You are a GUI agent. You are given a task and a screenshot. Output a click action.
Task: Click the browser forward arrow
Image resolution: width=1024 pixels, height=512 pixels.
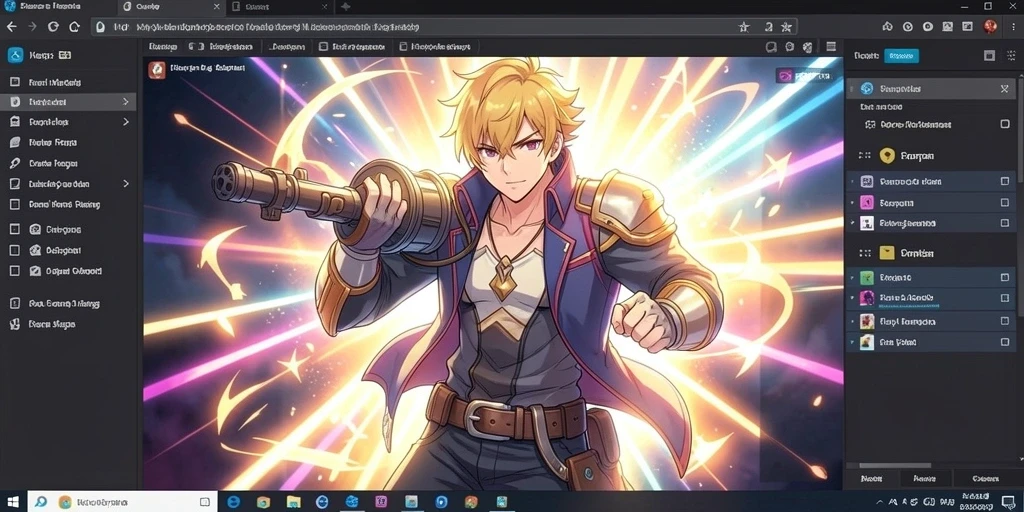tap(32, 27)
